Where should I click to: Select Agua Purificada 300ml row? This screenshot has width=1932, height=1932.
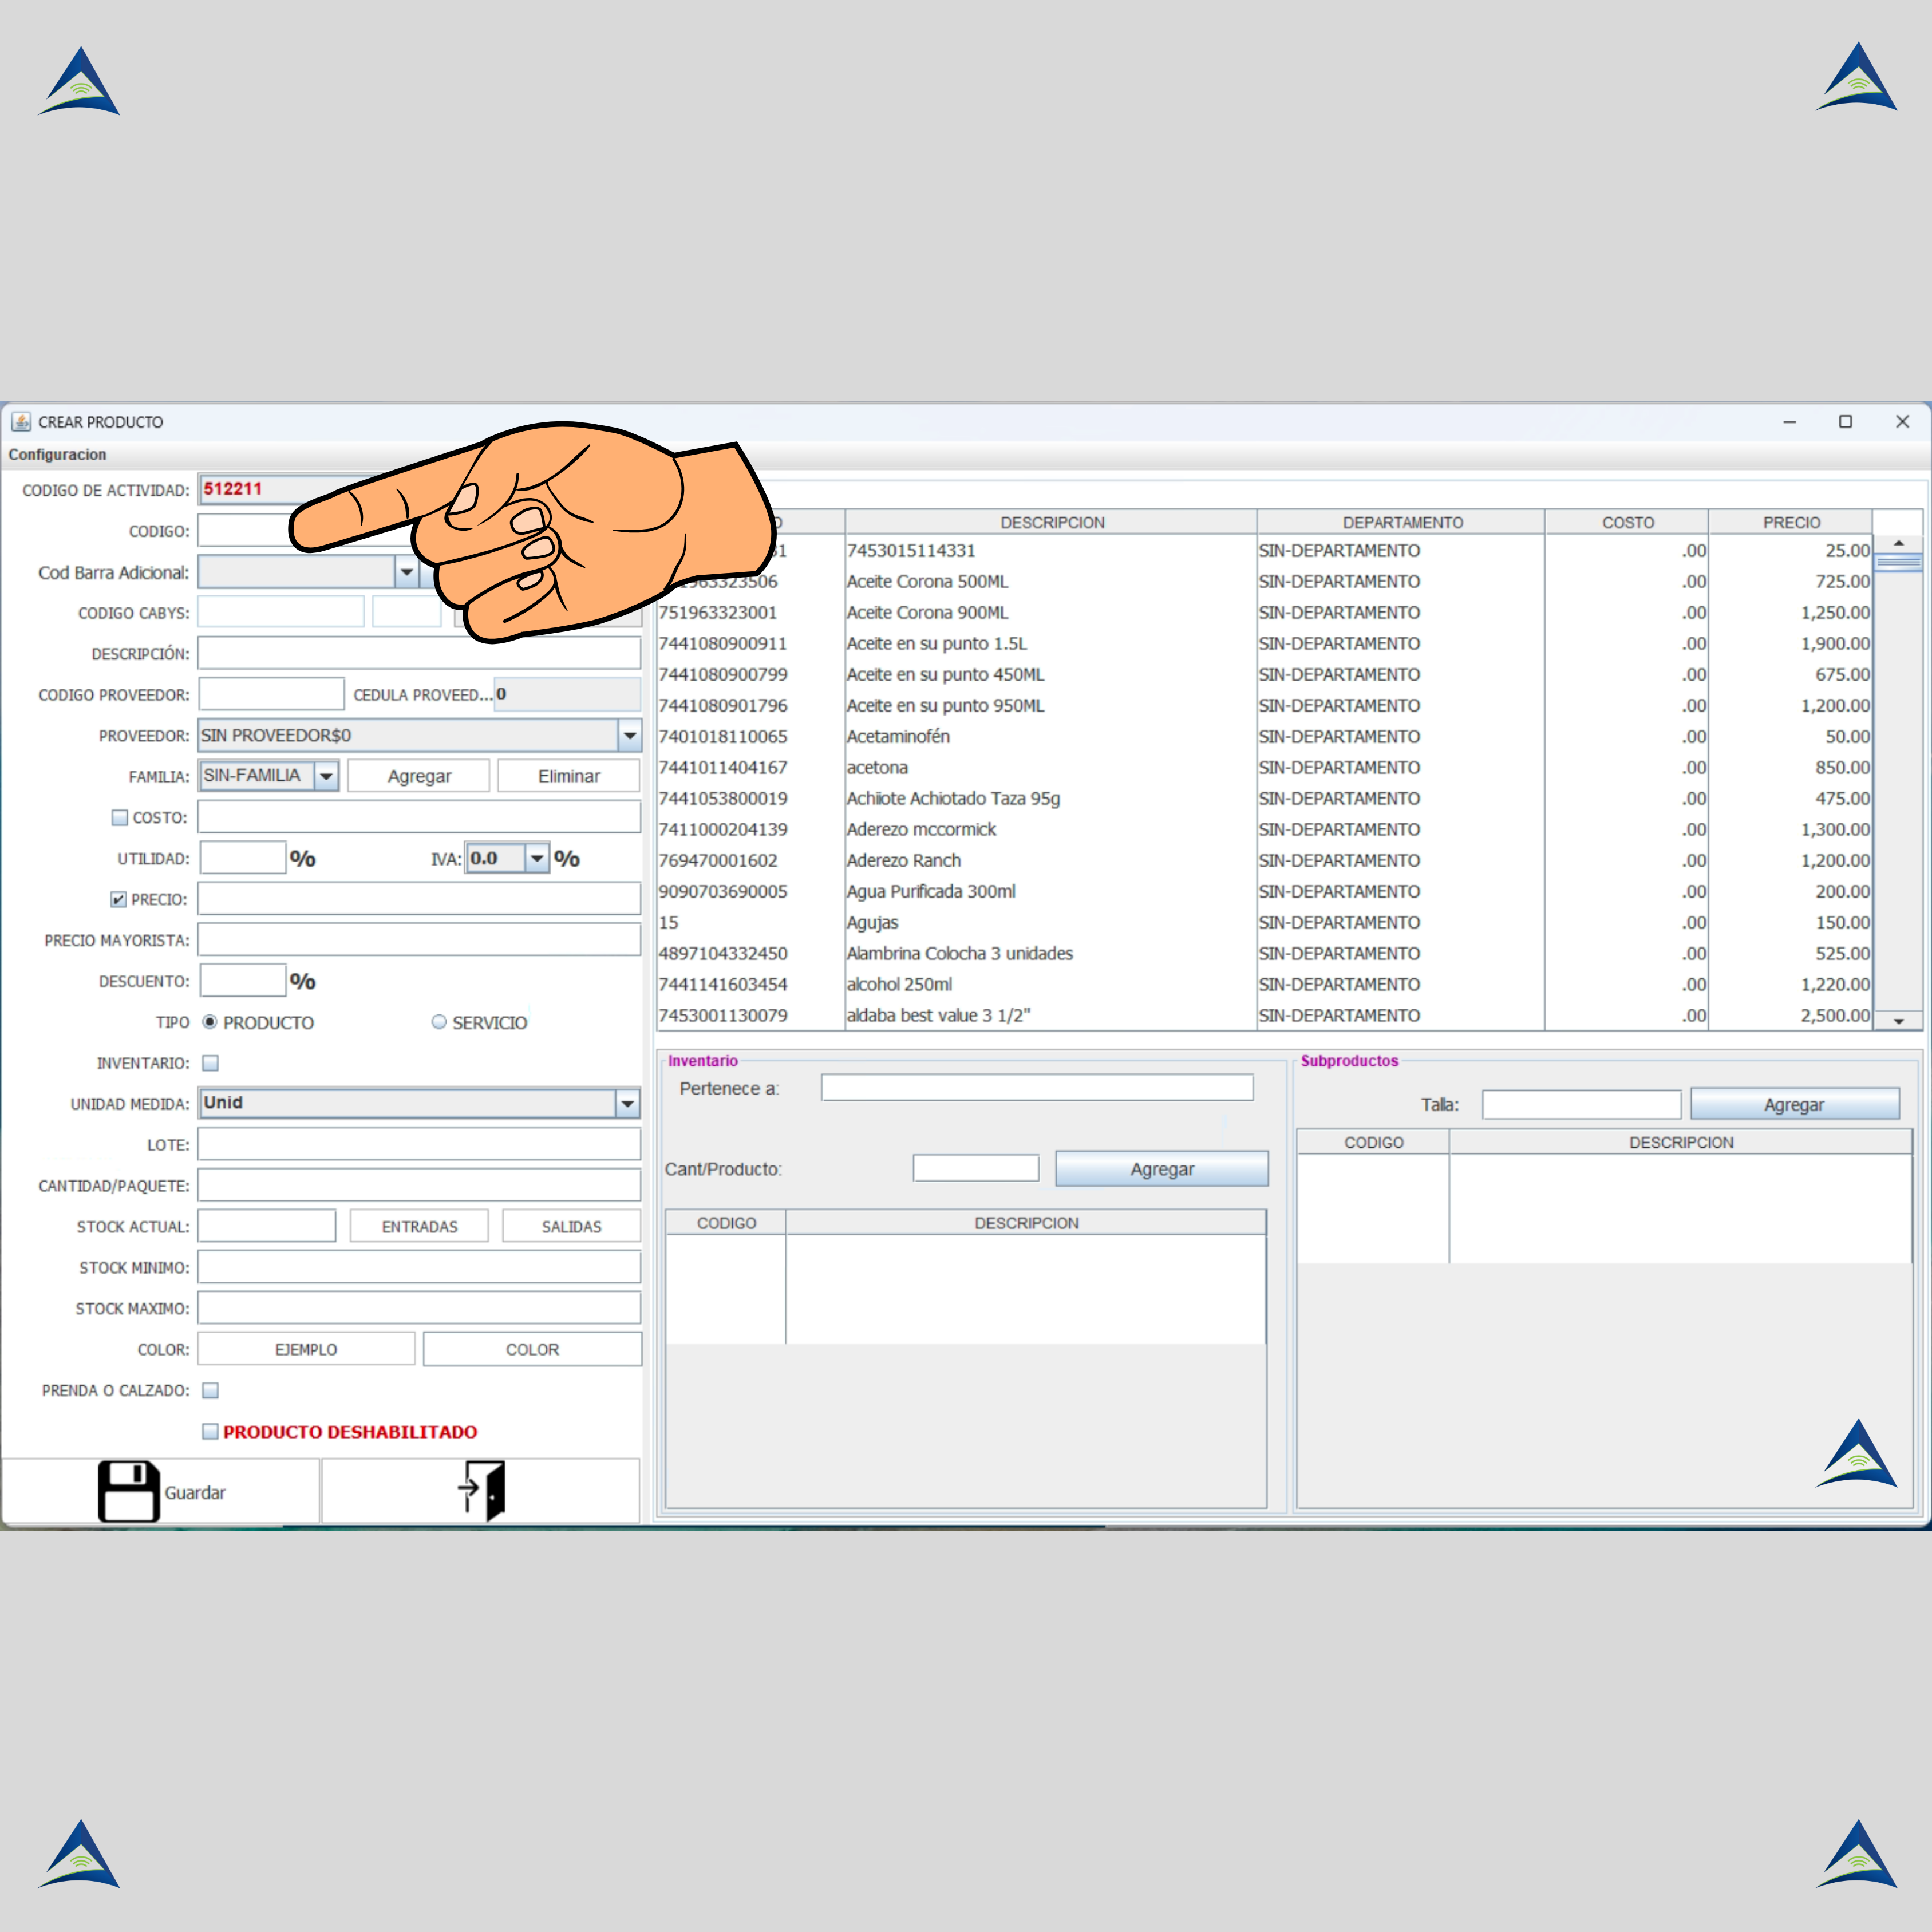(x=1264, y=891)
